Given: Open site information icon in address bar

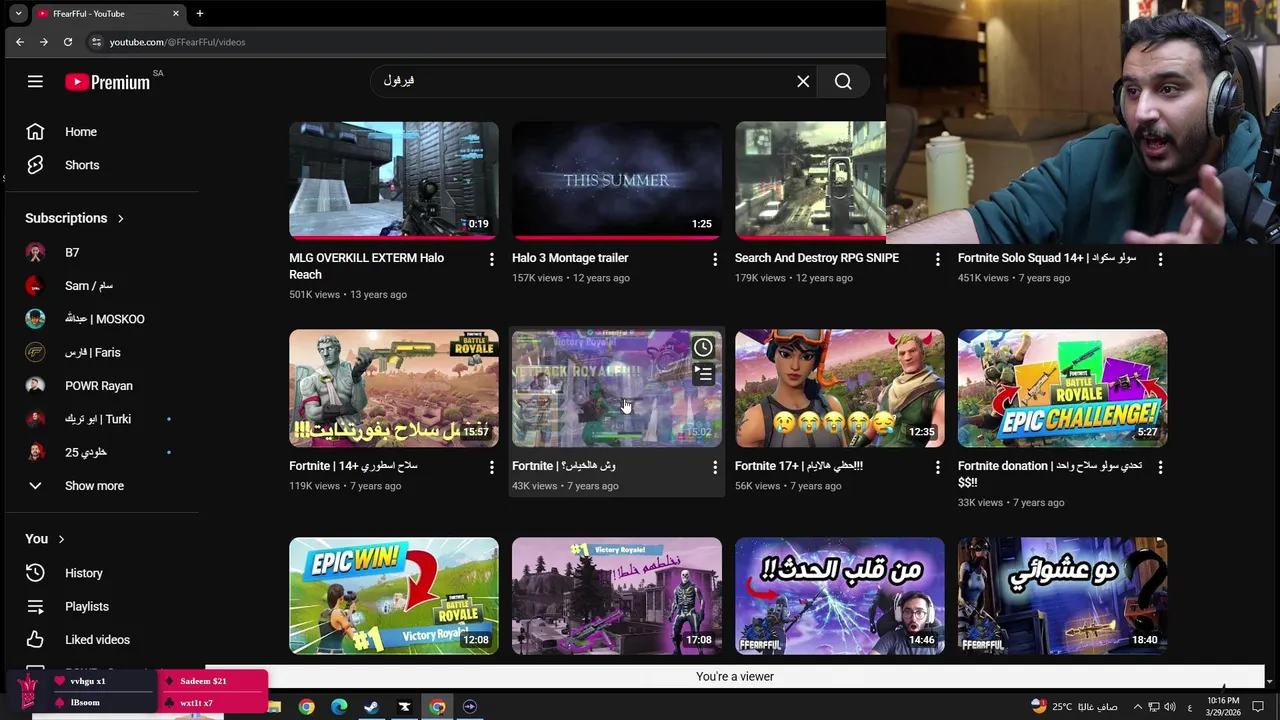Looking at the screenshot, I should pos(96,42).
